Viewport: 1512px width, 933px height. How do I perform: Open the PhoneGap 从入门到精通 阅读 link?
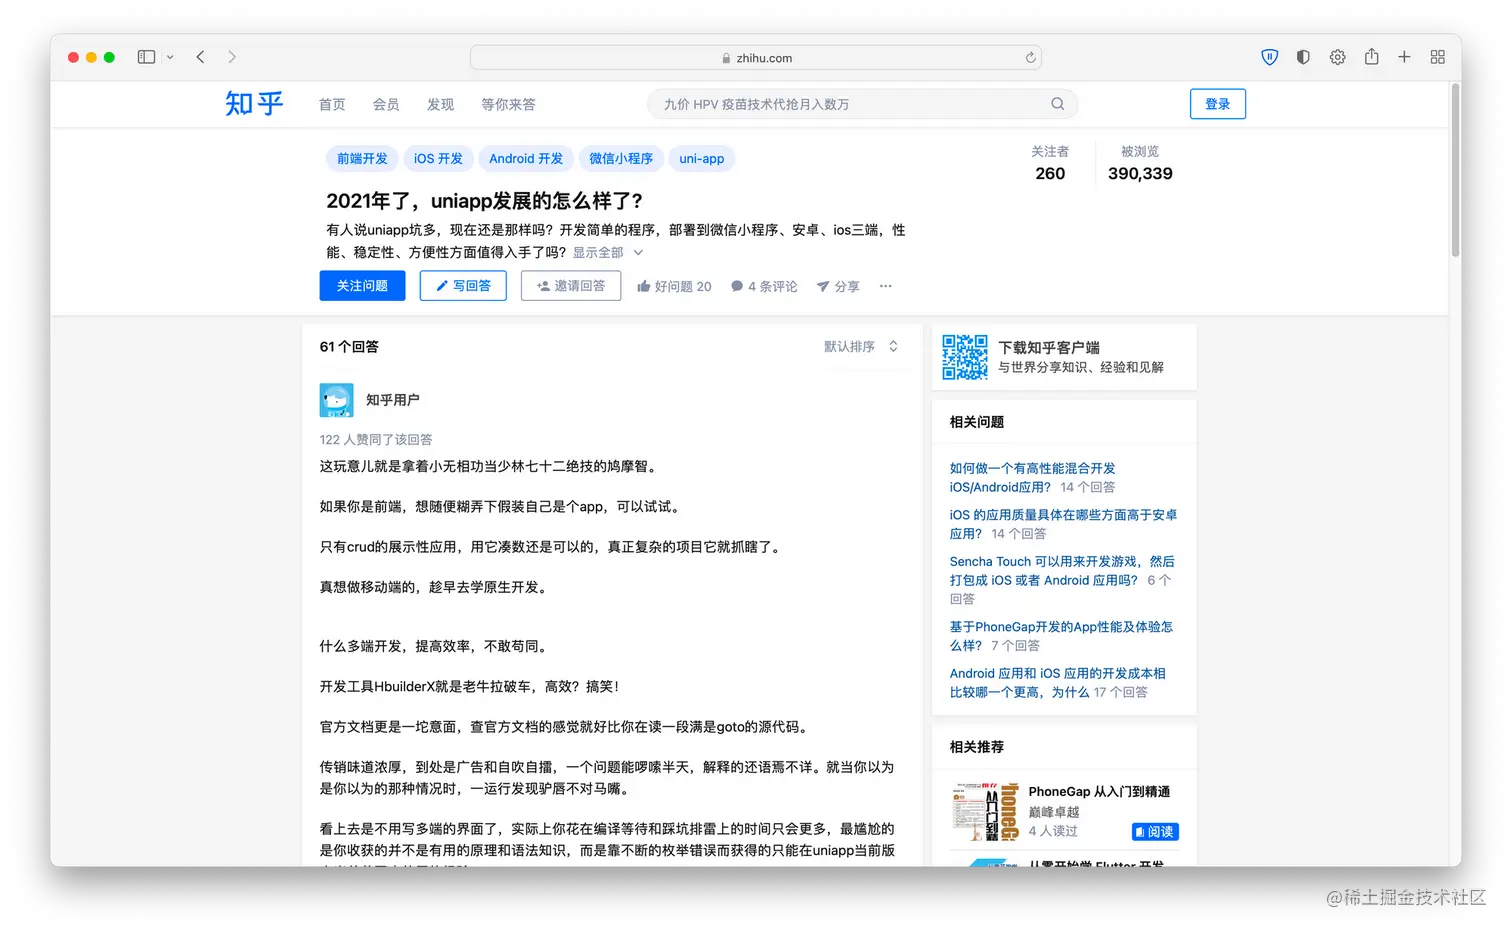coord(1155,831)
